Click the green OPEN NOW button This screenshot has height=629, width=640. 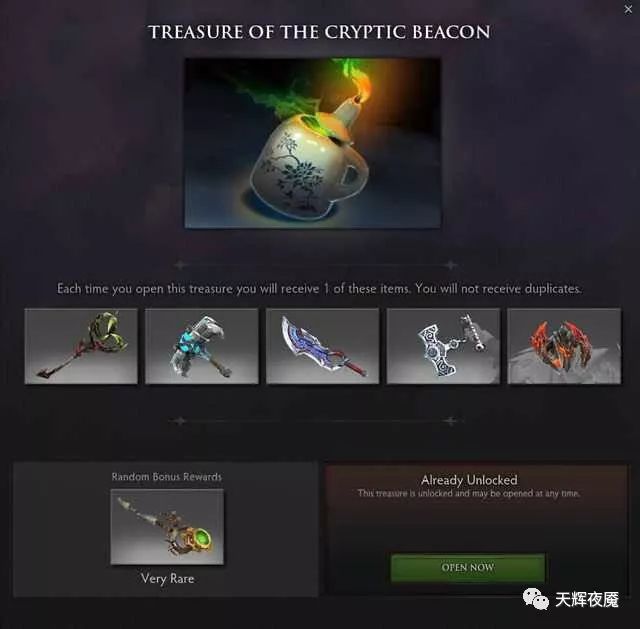pyautogui.click(x=468, y=567)
